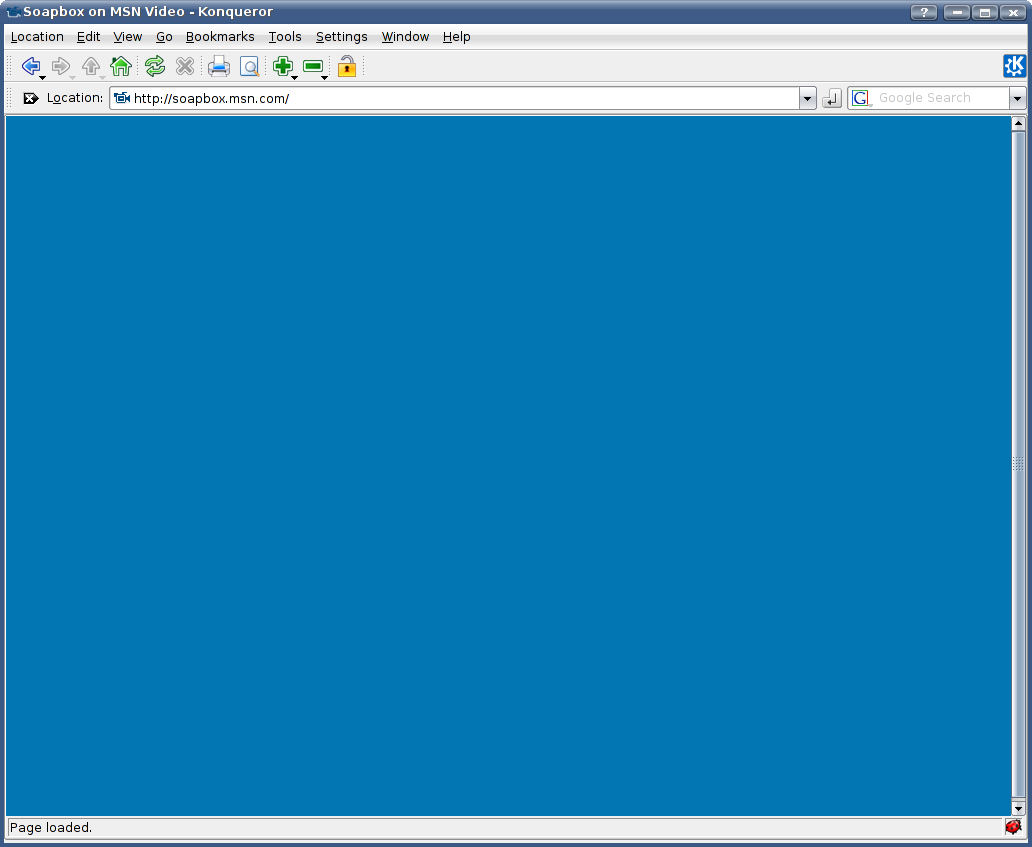Click the red bug icon in the status bar
The height and width of the screenshot is (847, 1032).
(1013, 827)
